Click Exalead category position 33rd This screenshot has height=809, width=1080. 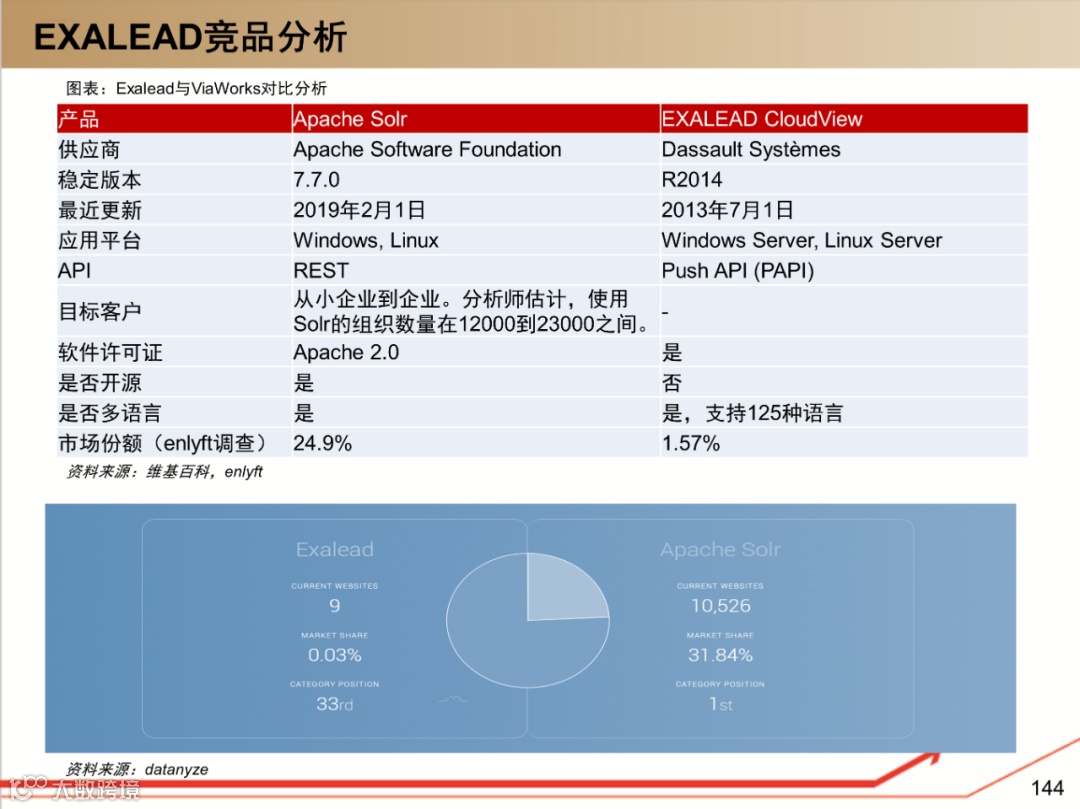click(335, 704)
